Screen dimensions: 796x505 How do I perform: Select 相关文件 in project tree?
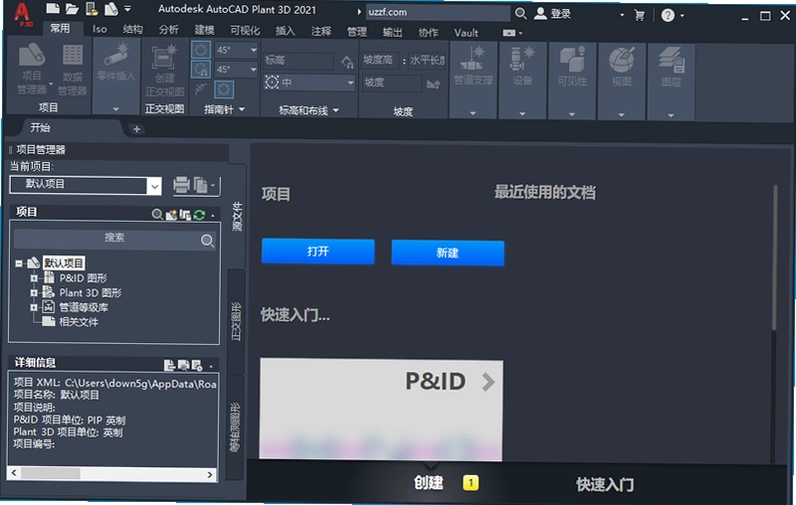[x=78, y=322]
